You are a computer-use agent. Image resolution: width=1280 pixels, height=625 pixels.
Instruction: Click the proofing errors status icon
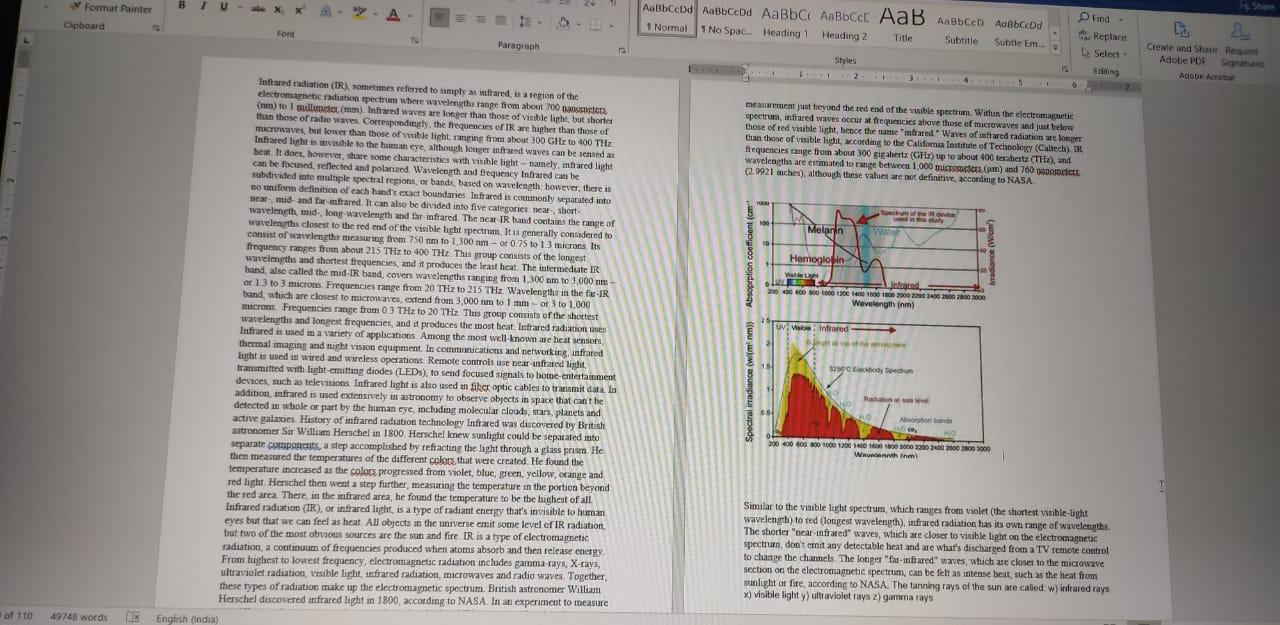click(131, 617)
